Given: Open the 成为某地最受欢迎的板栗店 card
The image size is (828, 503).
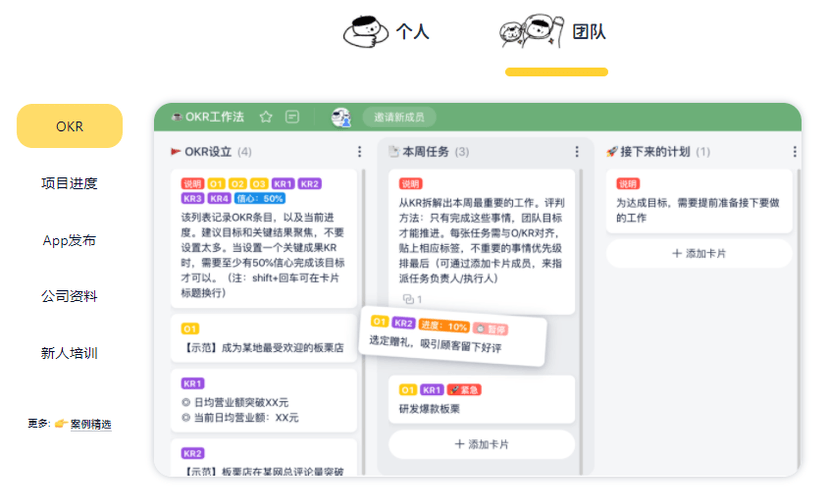Looking at the screenshot, I should 264,338.
